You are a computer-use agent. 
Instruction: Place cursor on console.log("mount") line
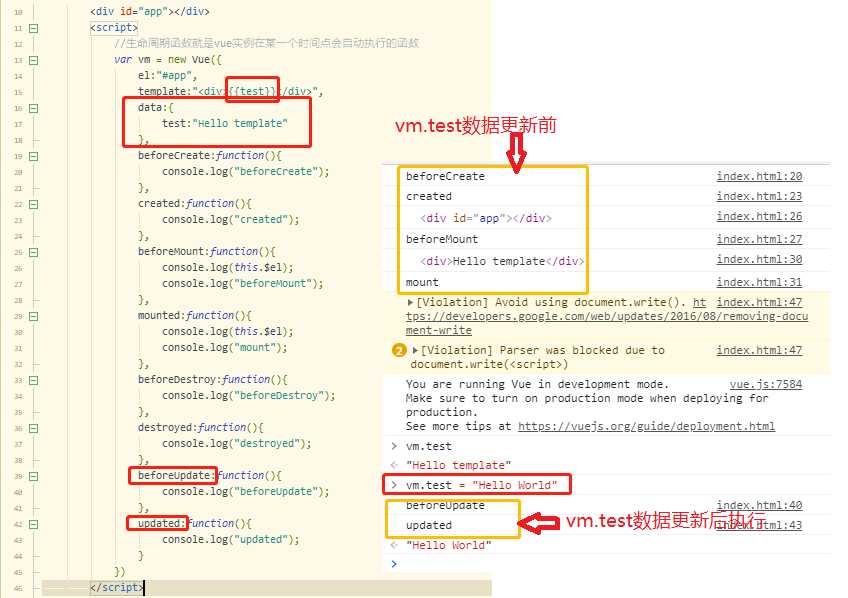pos(224,348)
